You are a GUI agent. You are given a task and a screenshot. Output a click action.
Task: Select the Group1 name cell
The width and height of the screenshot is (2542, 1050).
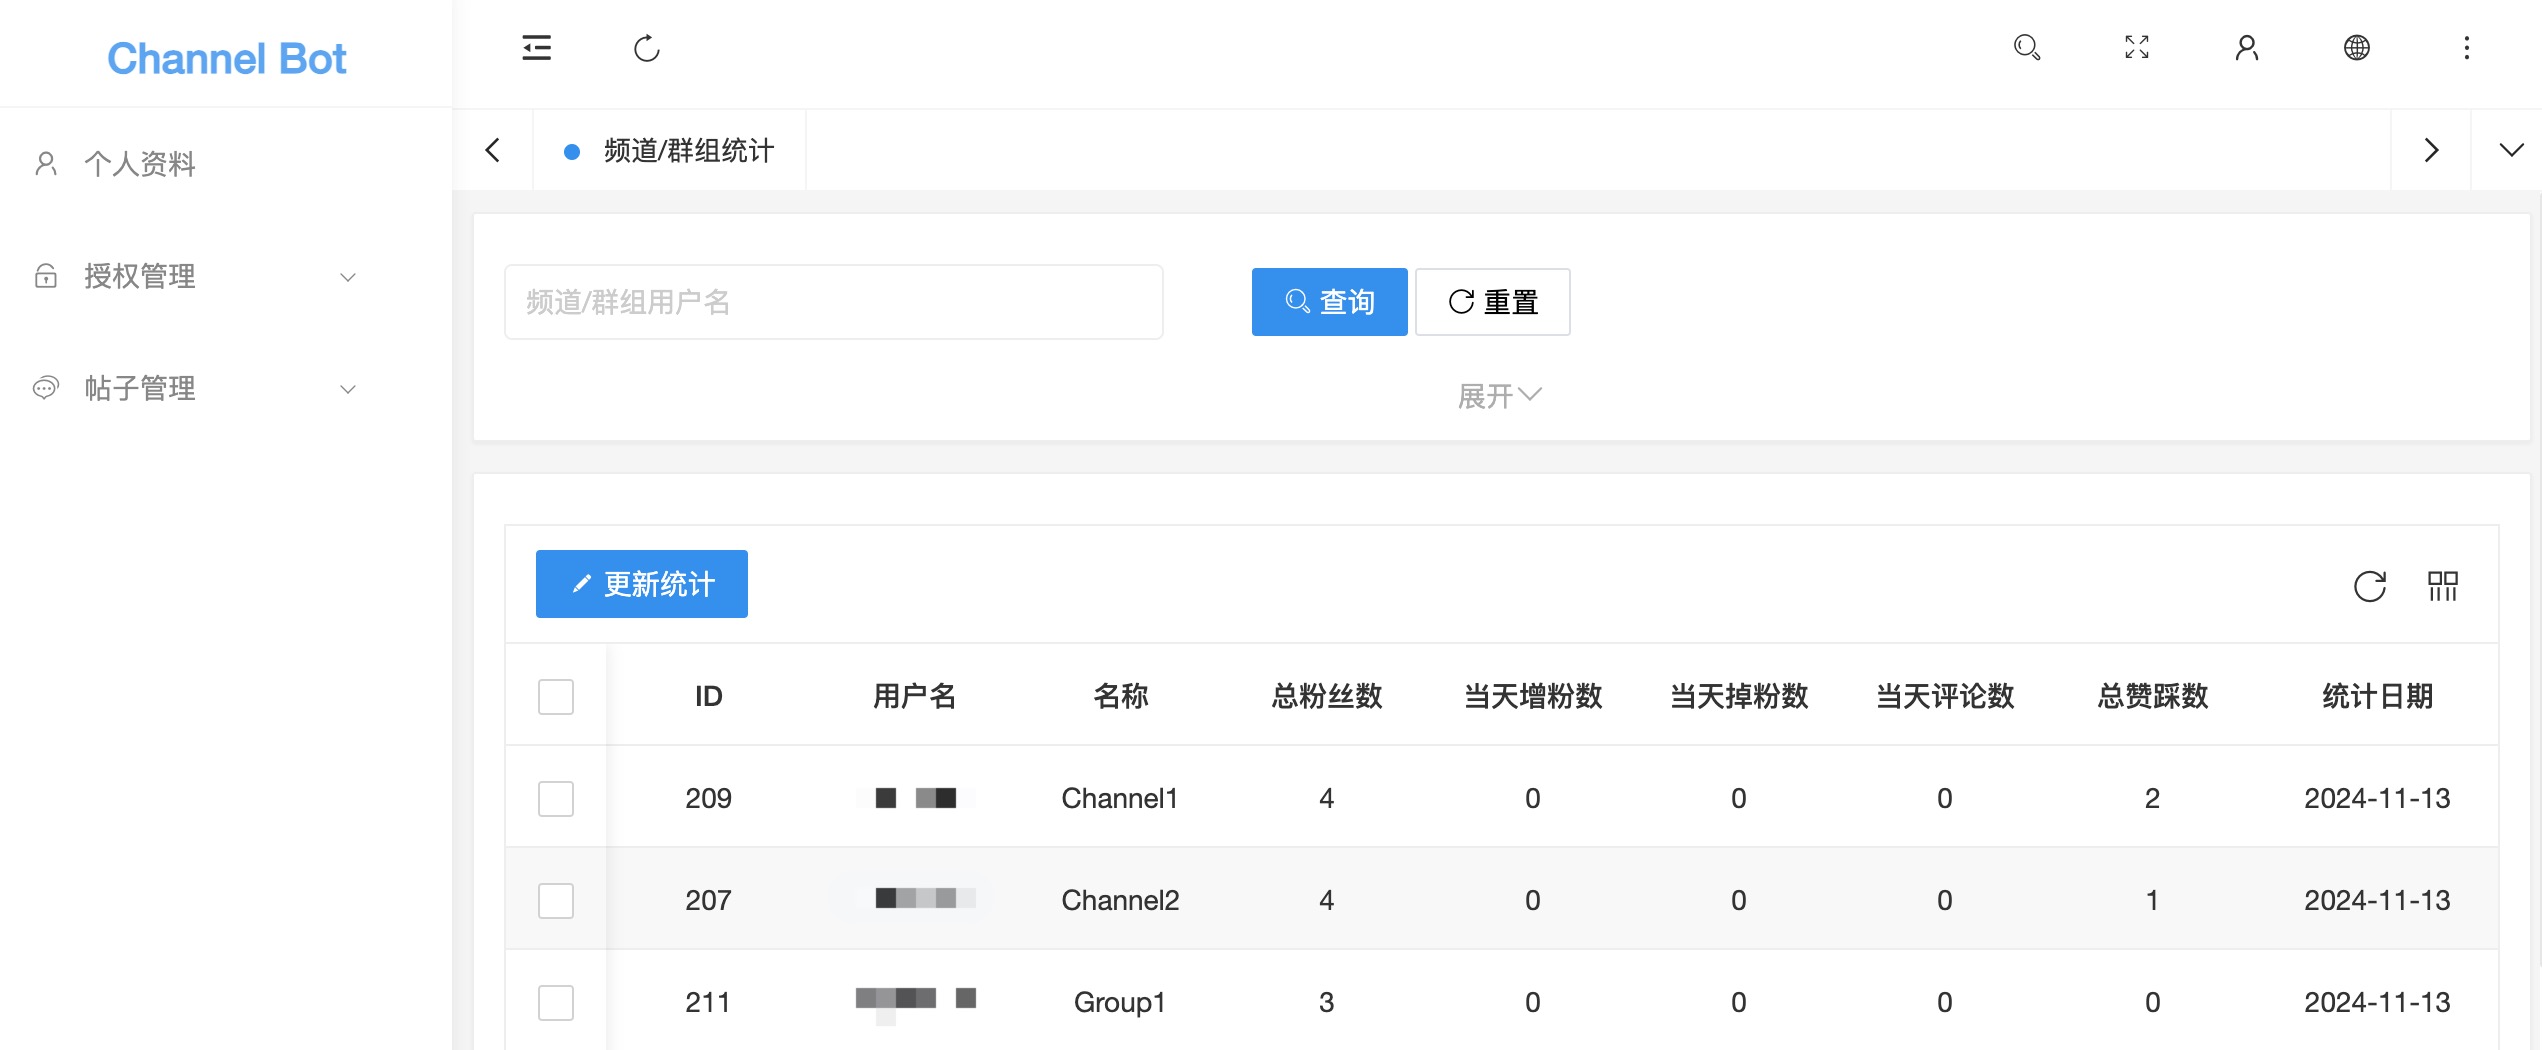1120,1002
